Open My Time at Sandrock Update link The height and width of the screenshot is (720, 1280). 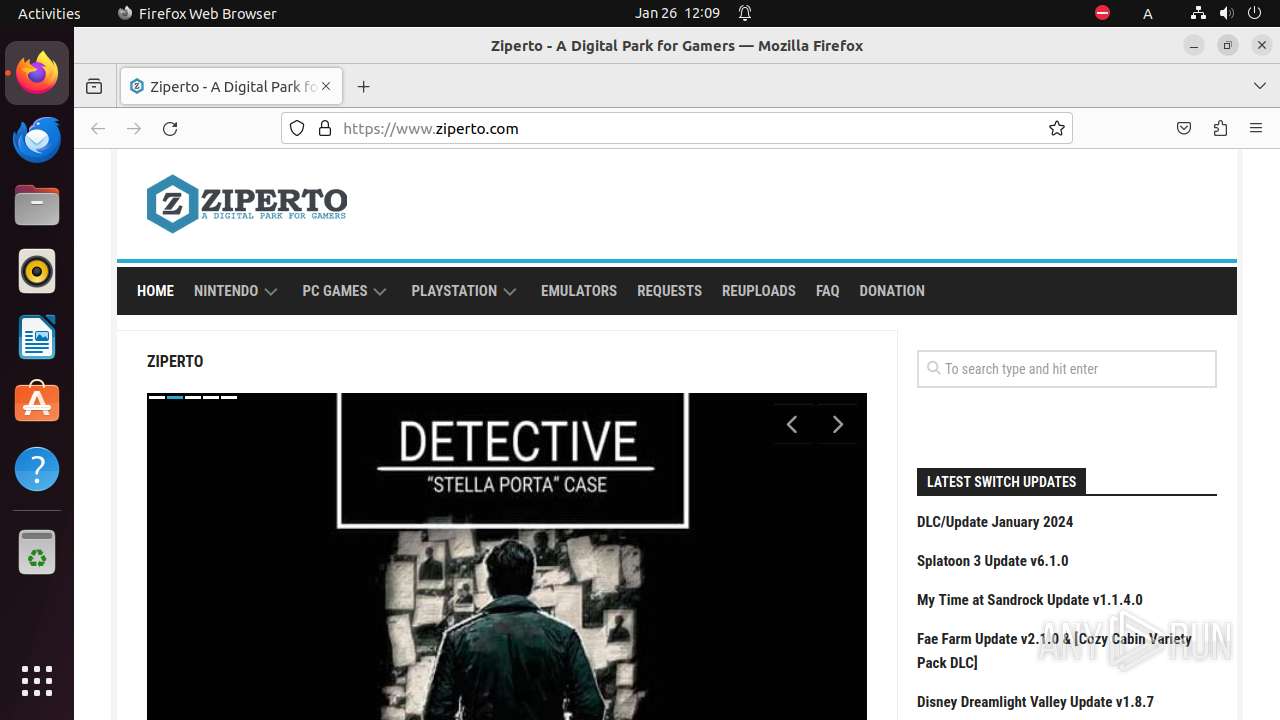click(x=1029, y=600)
